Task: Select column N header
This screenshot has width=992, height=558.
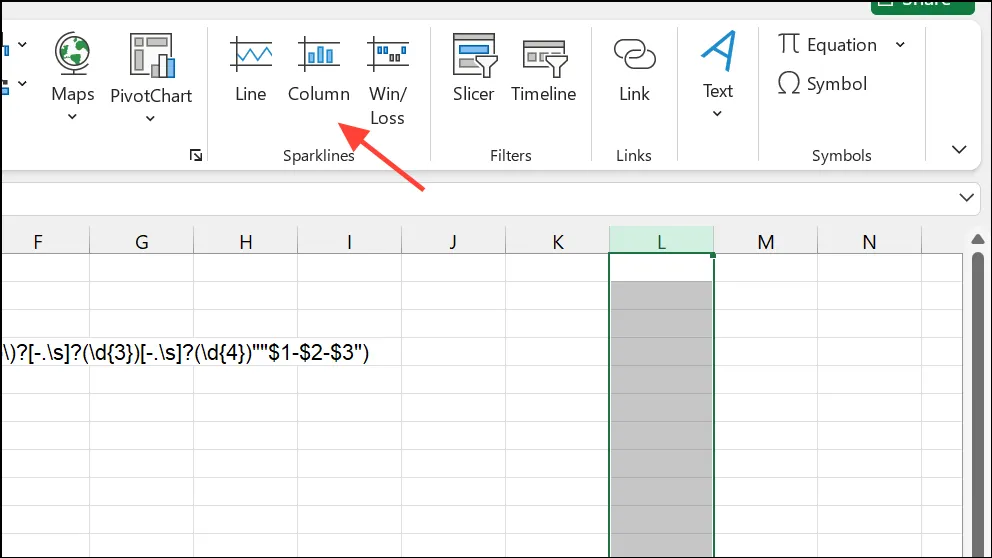Action: (x=869, y=241)
